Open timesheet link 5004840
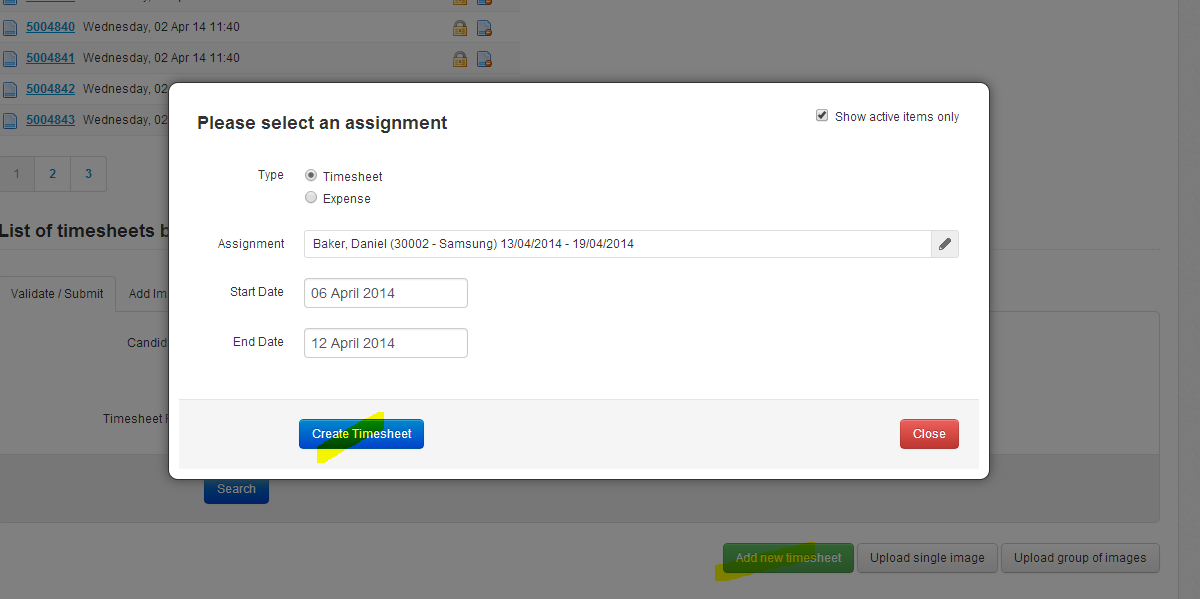 click(50, 27)
